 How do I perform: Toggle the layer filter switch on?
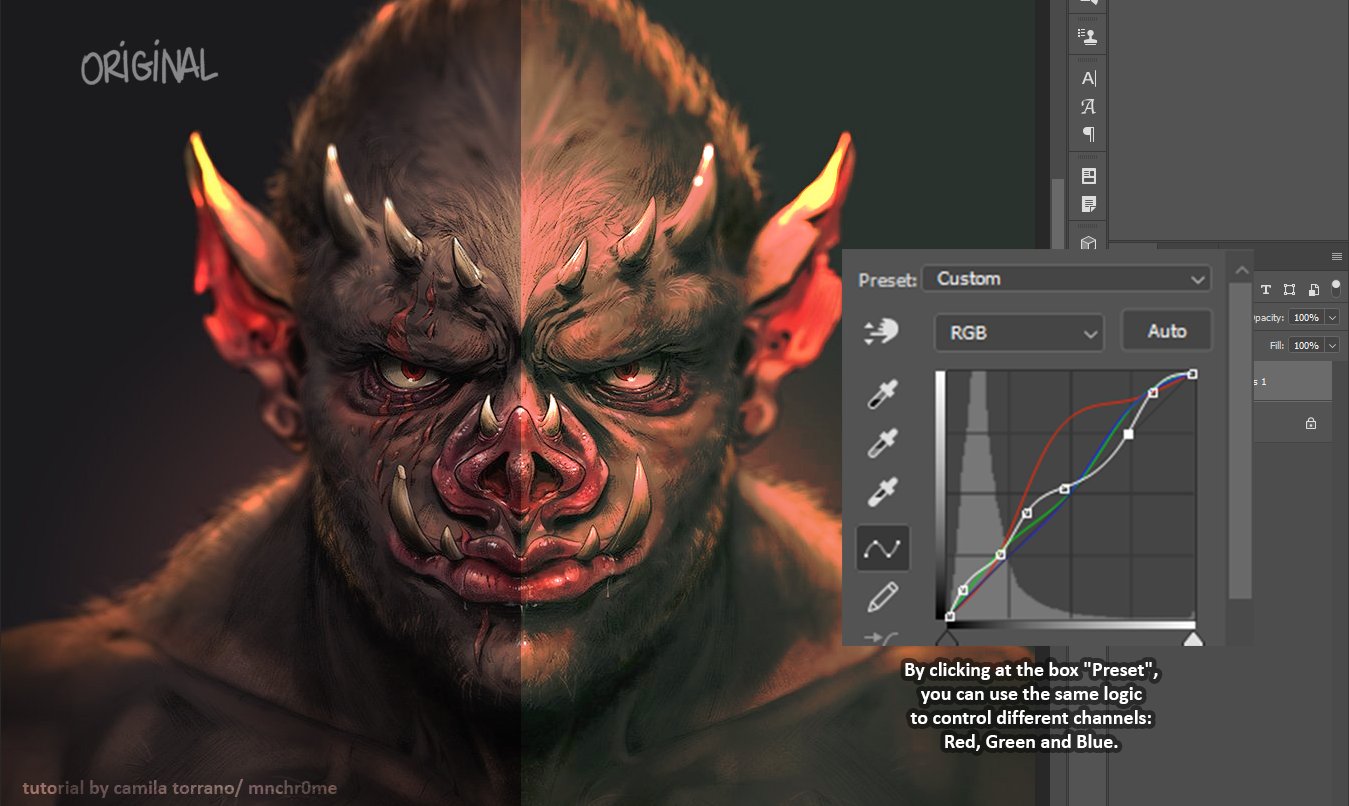click(x=1335, y=288)
